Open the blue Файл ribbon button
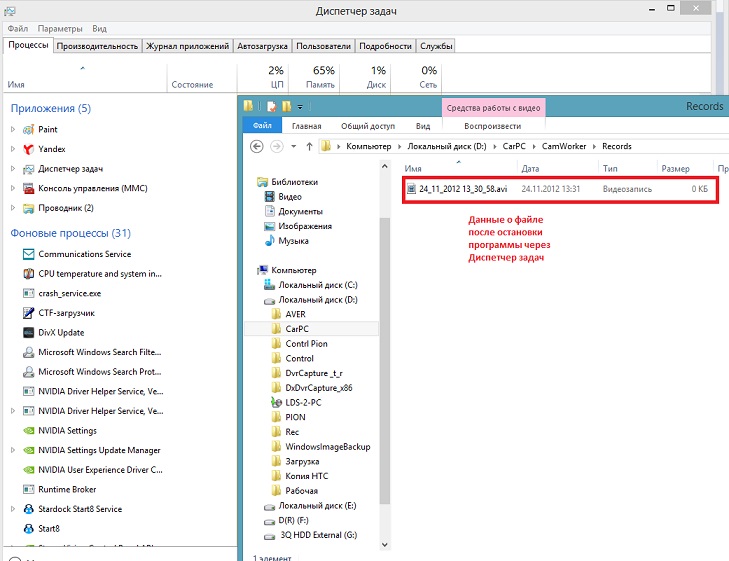The image size is (729, 561). click(x=262, y=127)
